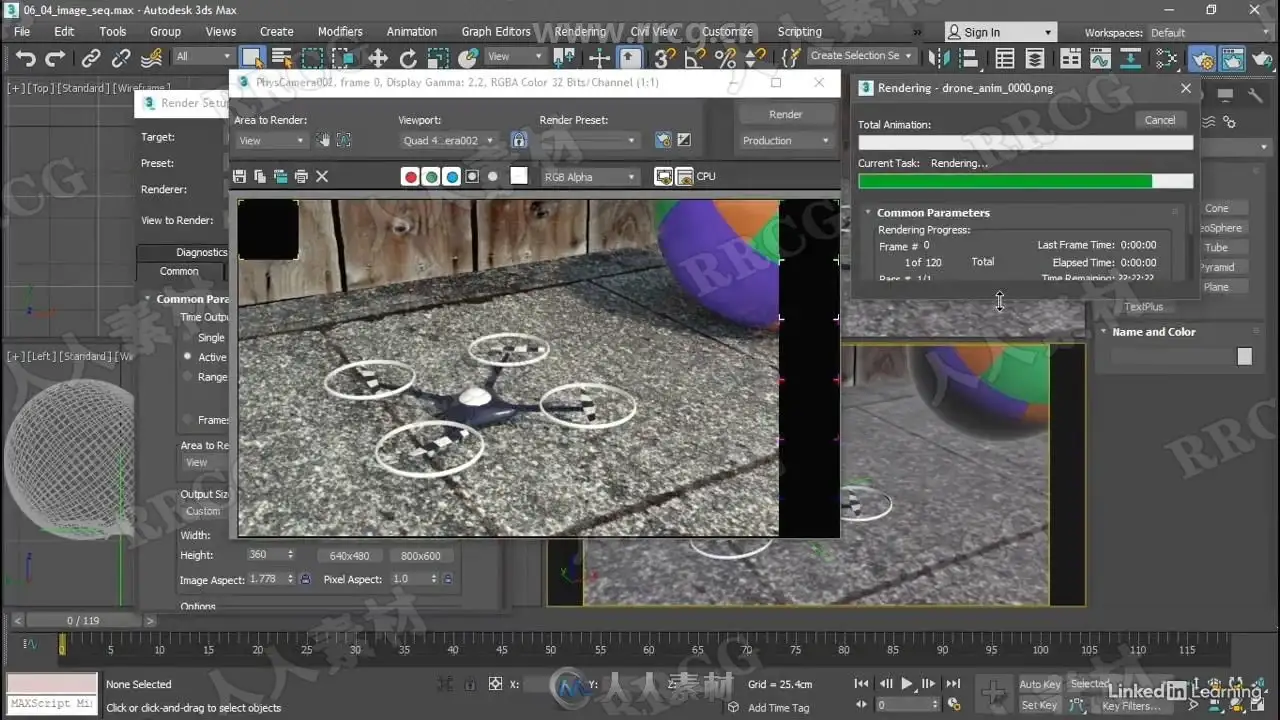Image resolution: width=1280 pixels, height=720 pixels.
Task: Open the Graph Editors menu
Action: point(495,31)
